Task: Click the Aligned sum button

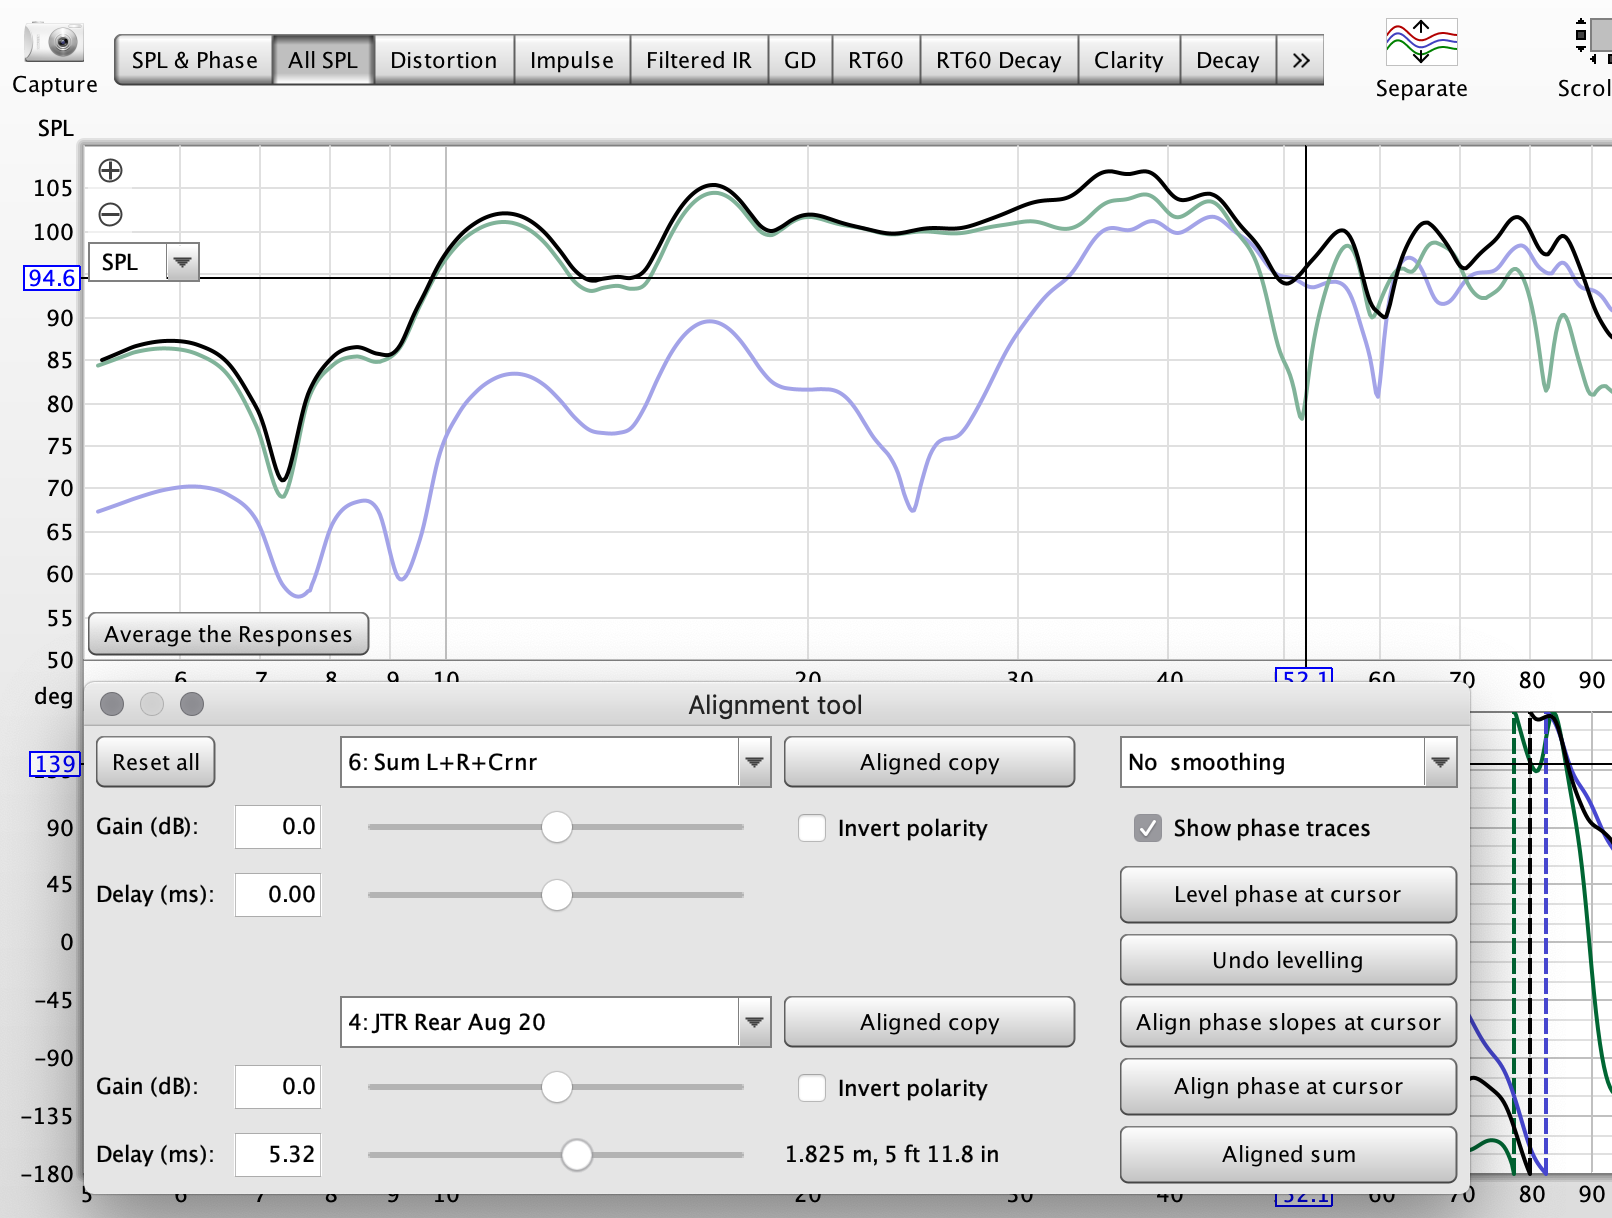Action: click(1288, 1154)
